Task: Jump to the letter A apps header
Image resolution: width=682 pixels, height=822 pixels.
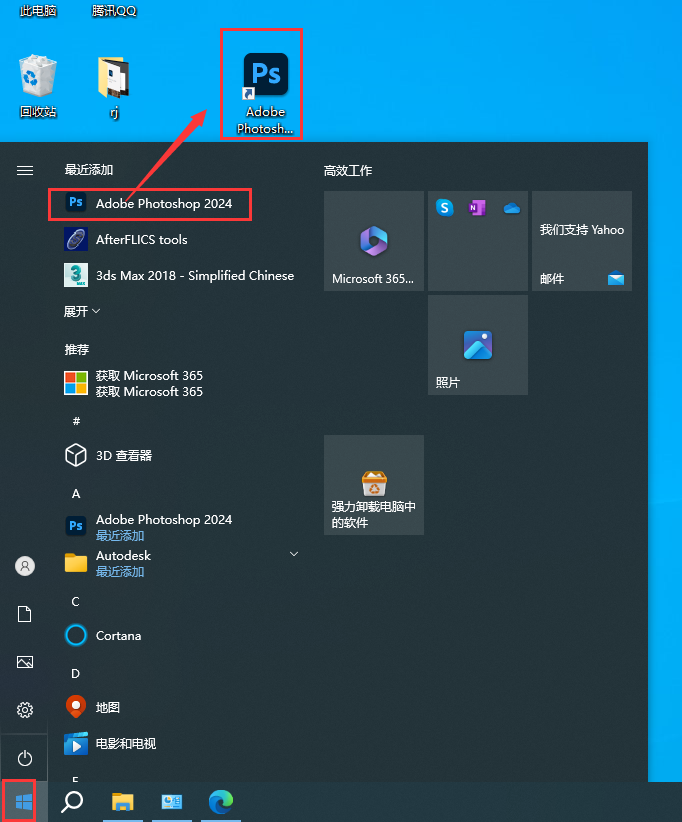Action: (x=76, y=494)
